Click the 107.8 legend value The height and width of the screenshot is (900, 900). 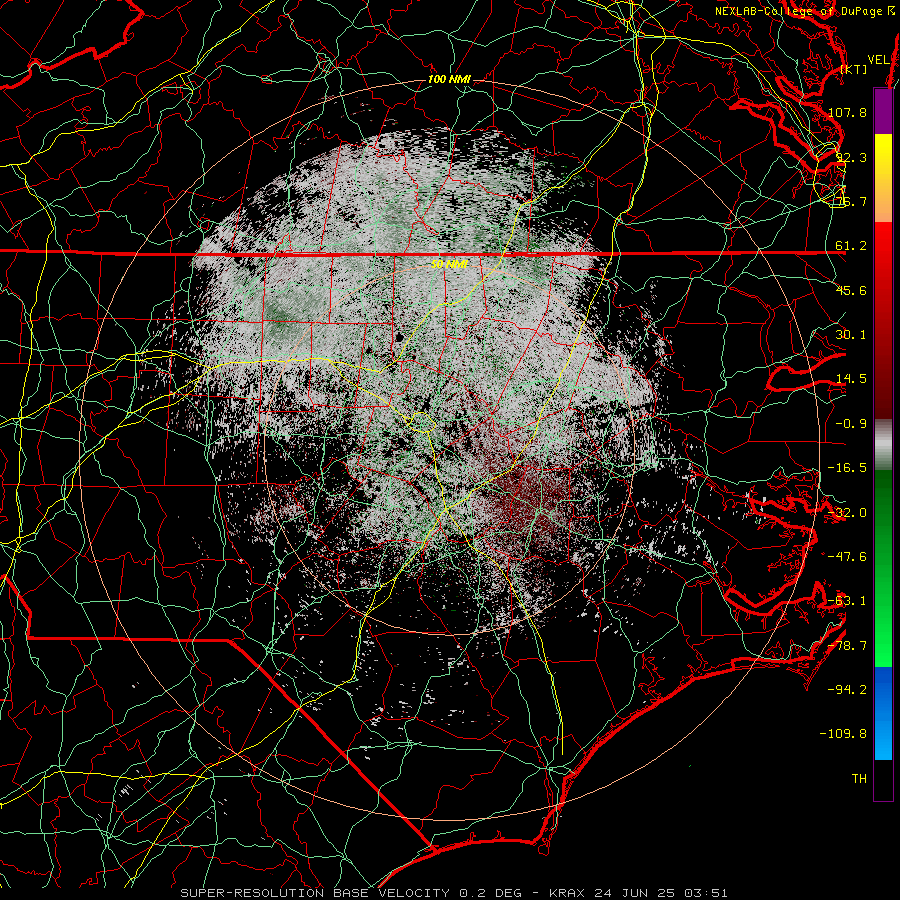coord(847,112)
